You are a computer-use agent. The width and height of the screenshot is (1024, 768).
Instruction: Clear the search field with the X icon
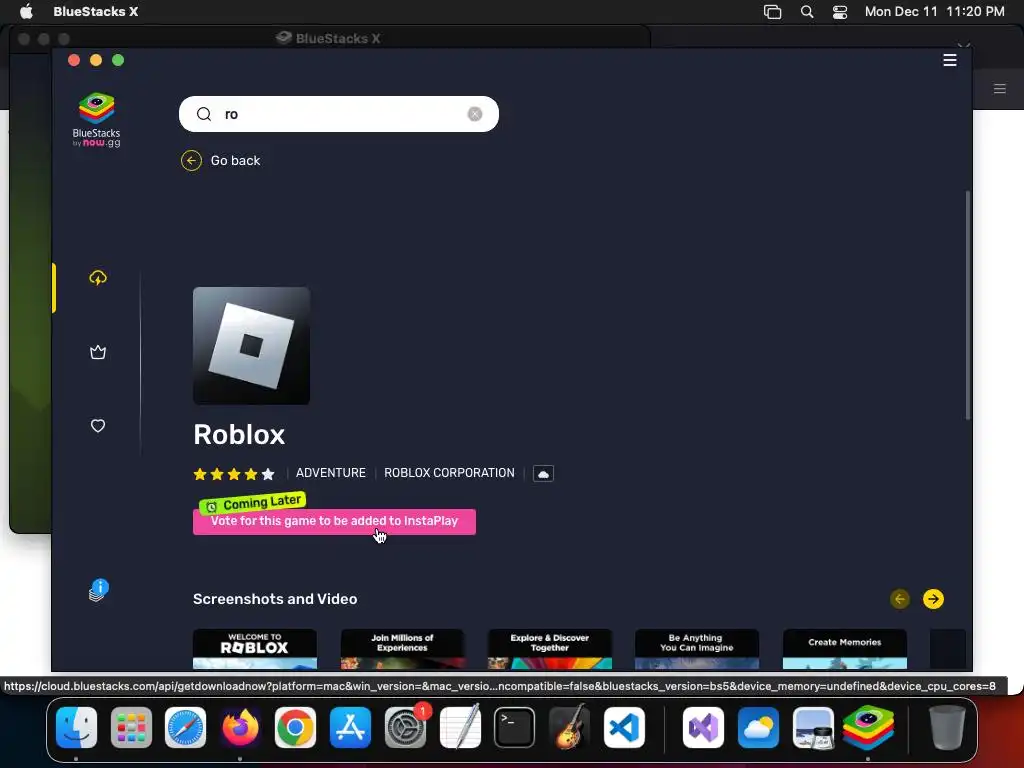coord(475,114)
